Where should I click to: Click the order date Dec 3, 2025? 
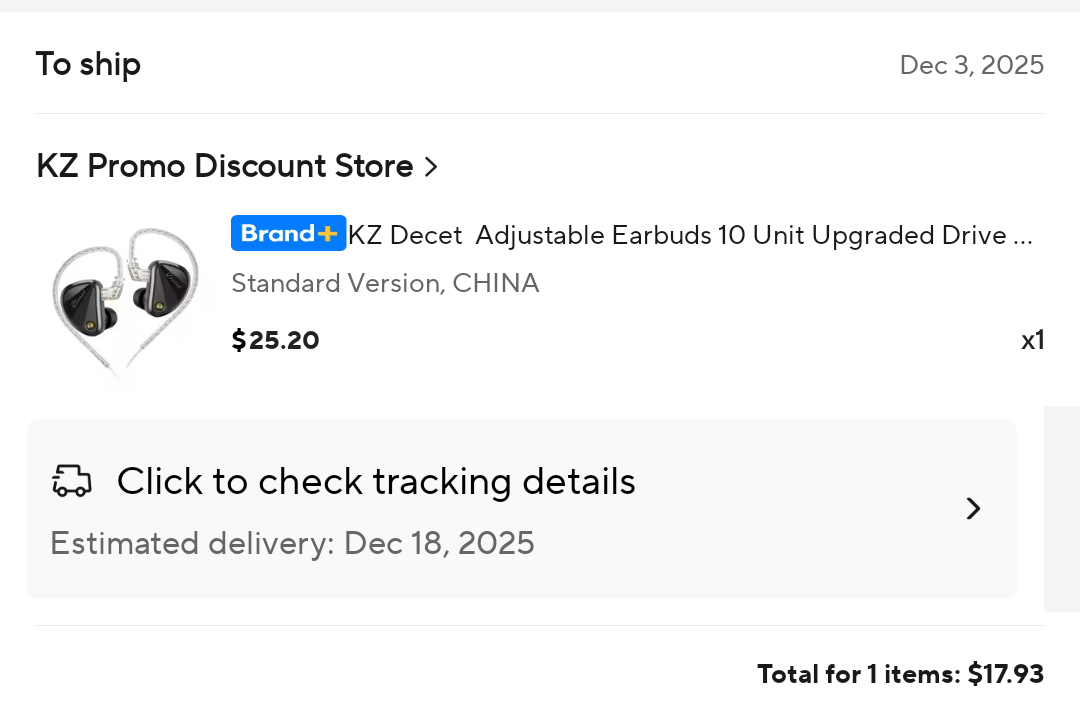[971, 65]
